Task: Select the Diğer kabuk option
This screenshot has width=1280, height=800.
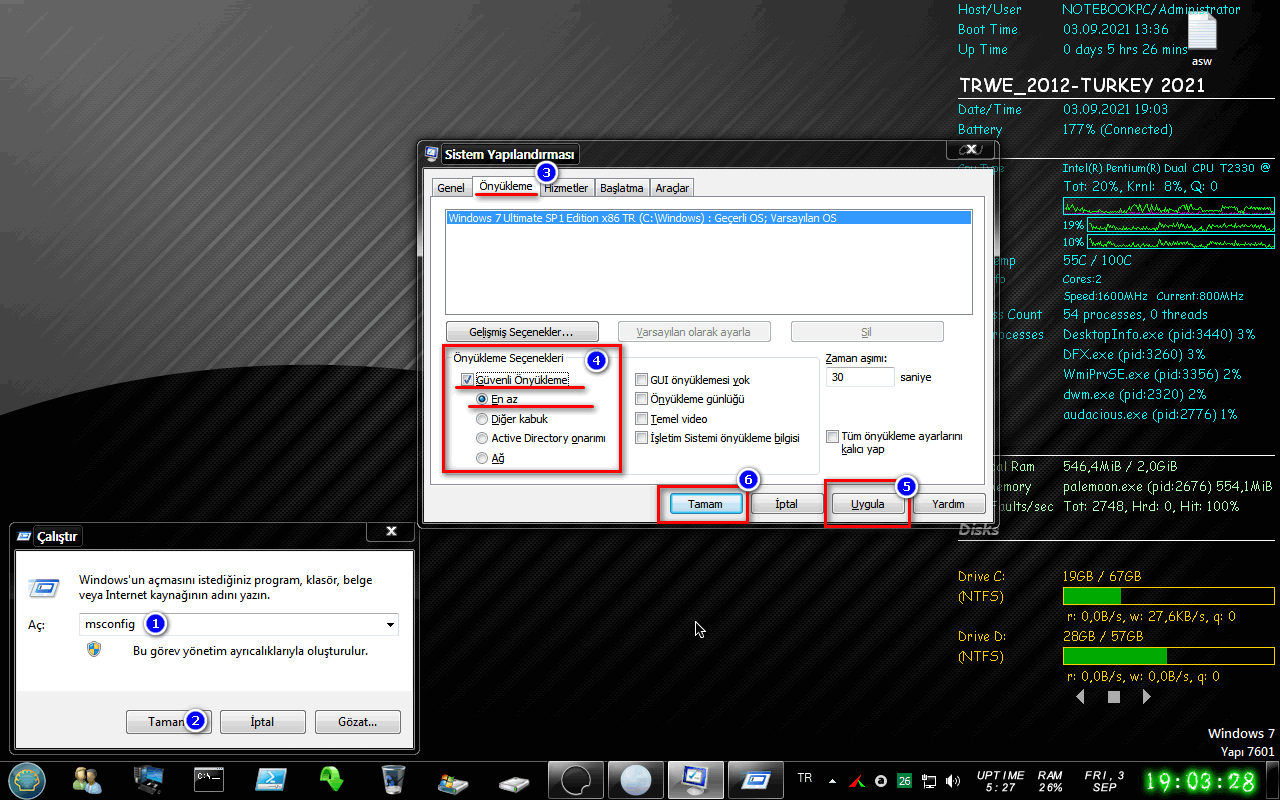Action: [483, 419]
